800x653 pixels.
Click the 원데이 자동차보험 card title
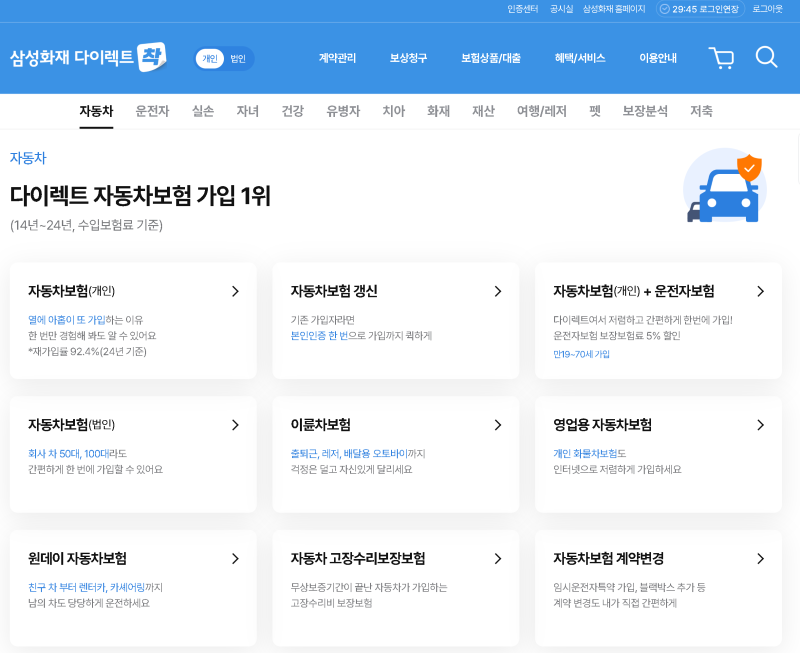(x=77, y=559)
